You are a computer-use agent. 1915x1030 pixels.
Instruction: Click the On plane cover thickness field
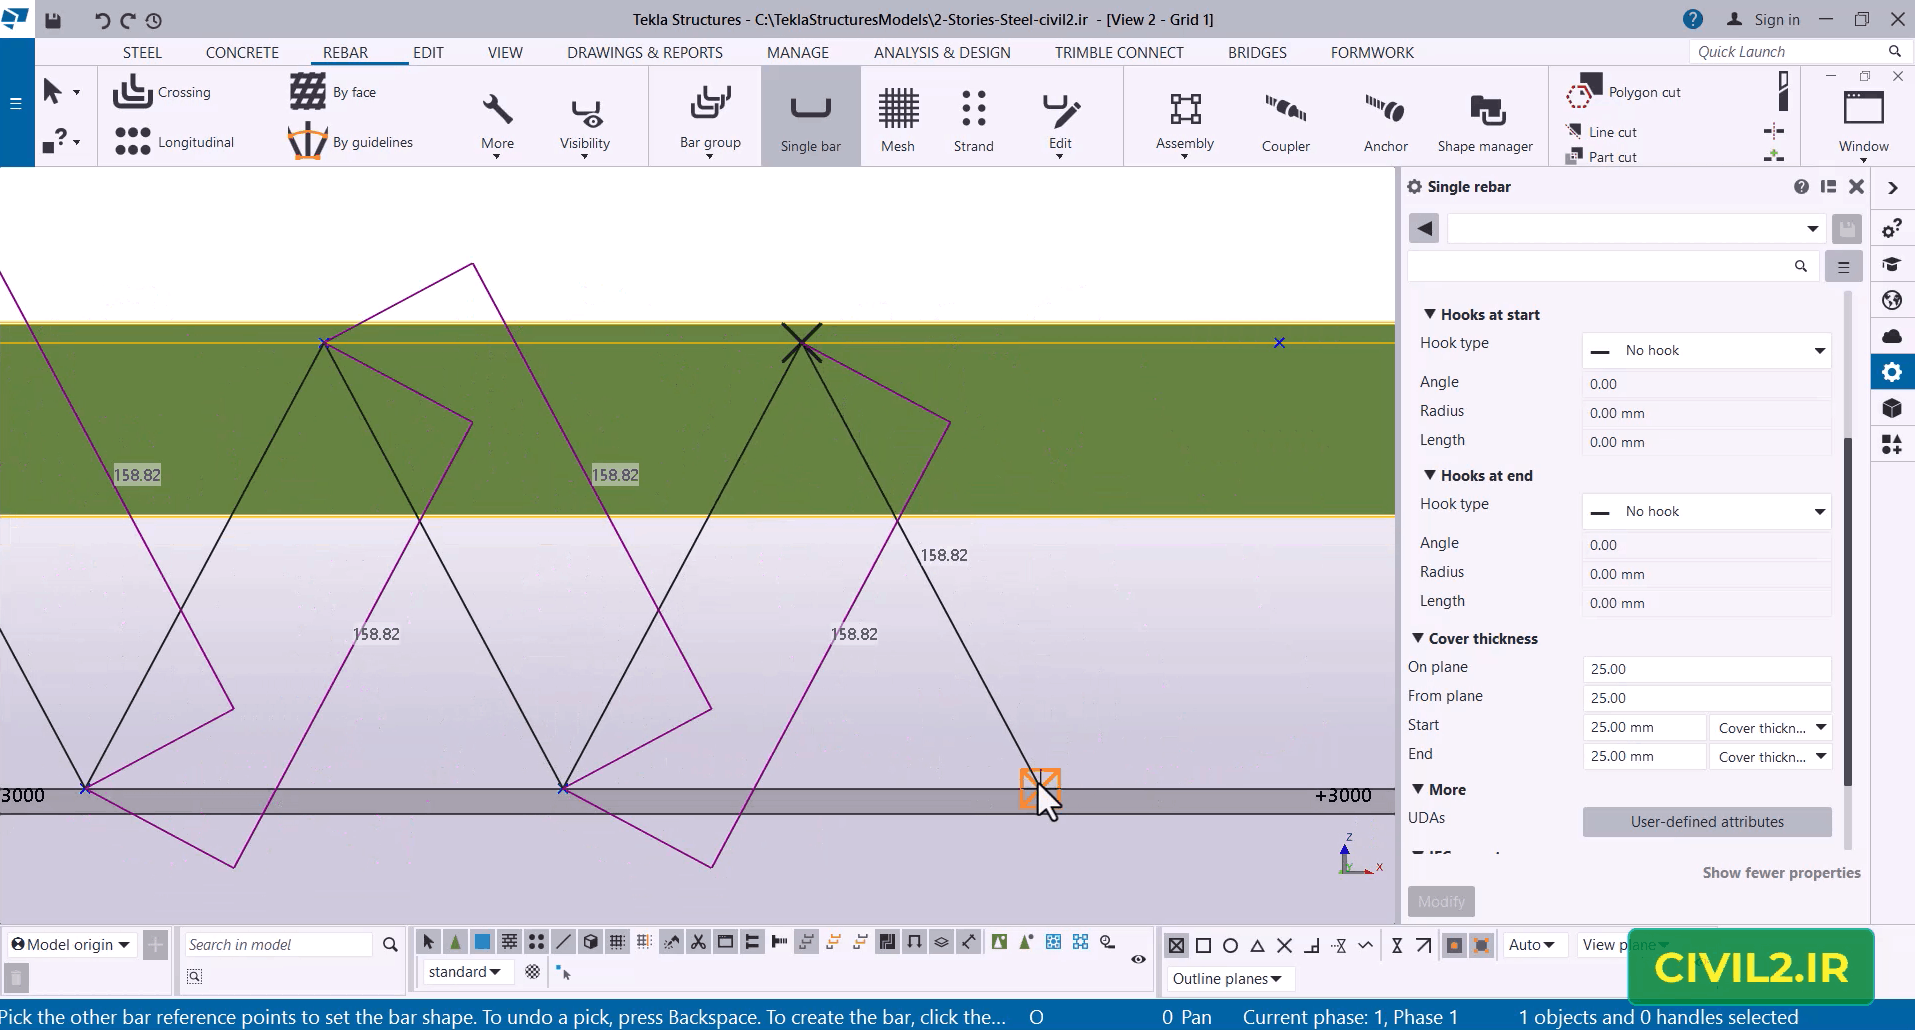coord(1707,669)
